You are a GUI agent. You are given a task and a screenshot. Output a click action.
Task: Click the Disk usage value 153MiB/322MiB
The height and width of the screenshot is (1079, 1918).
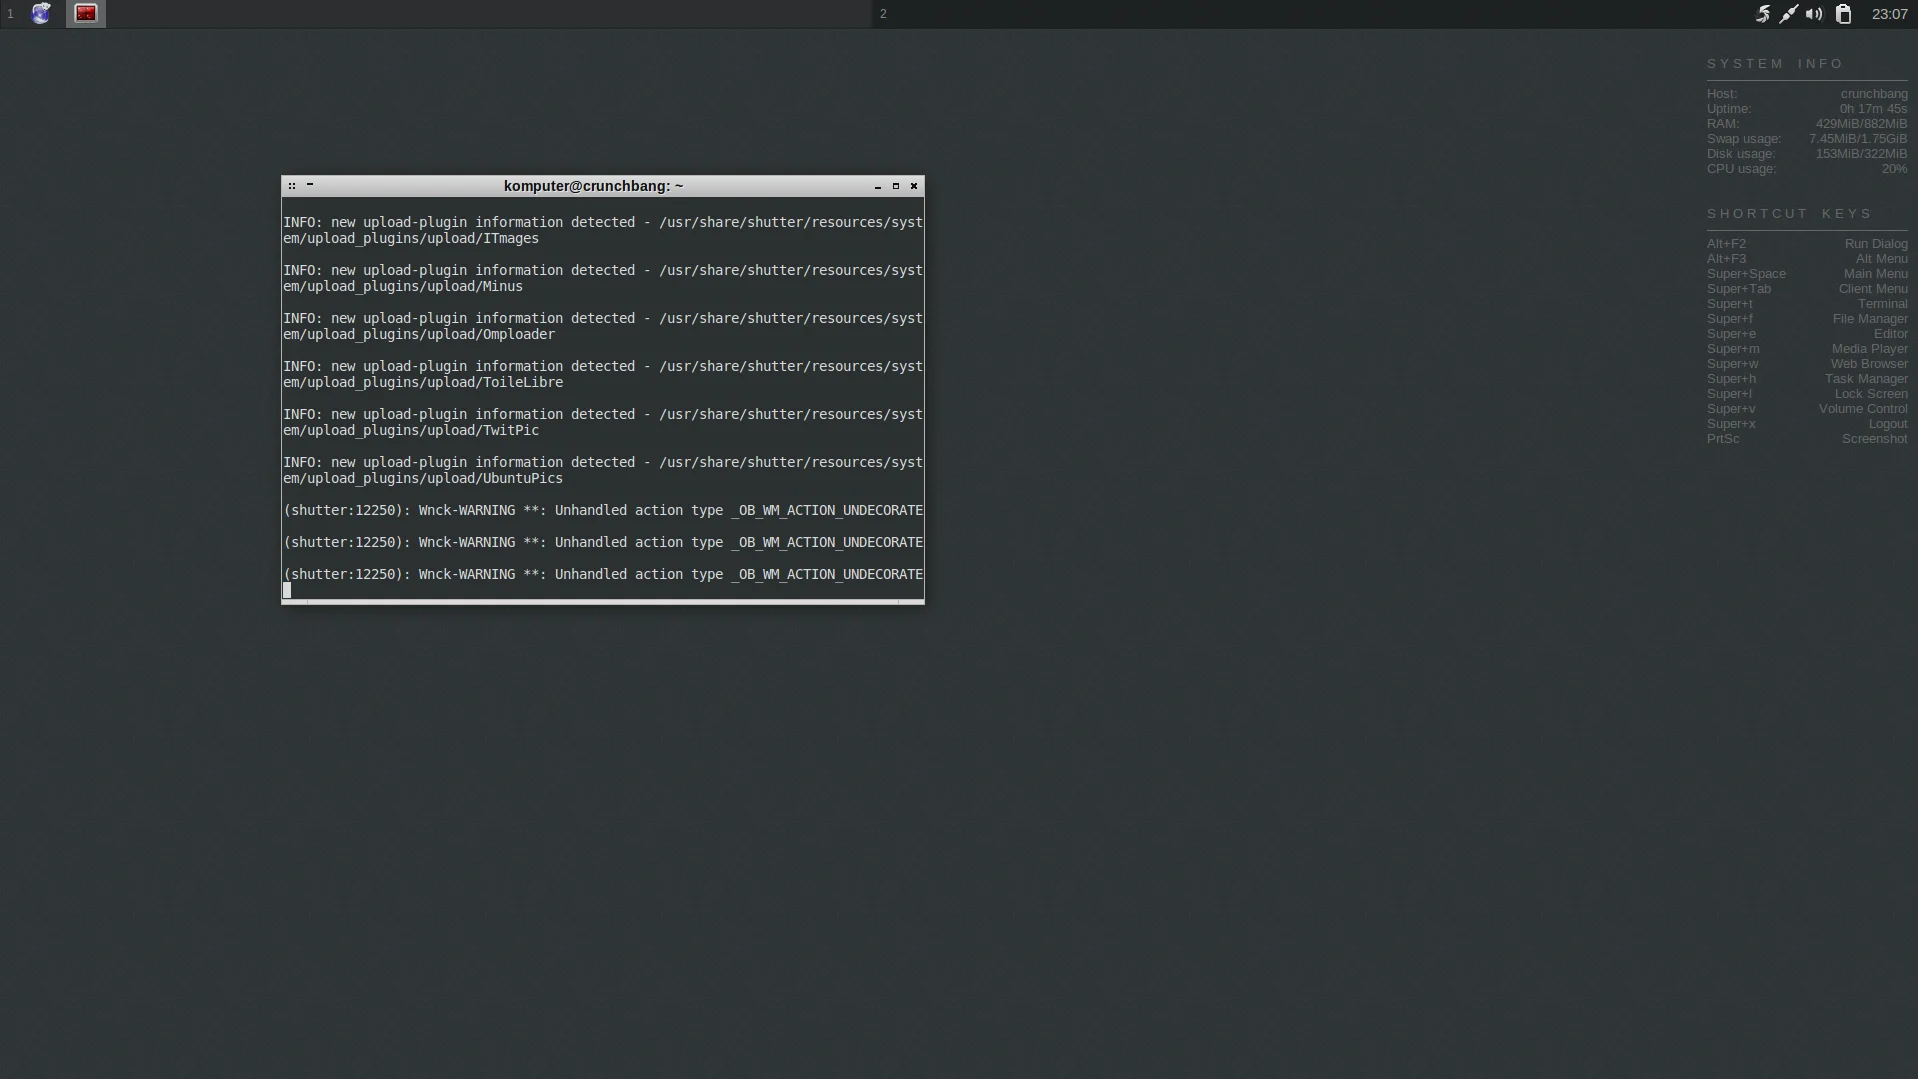point(1861,154)
